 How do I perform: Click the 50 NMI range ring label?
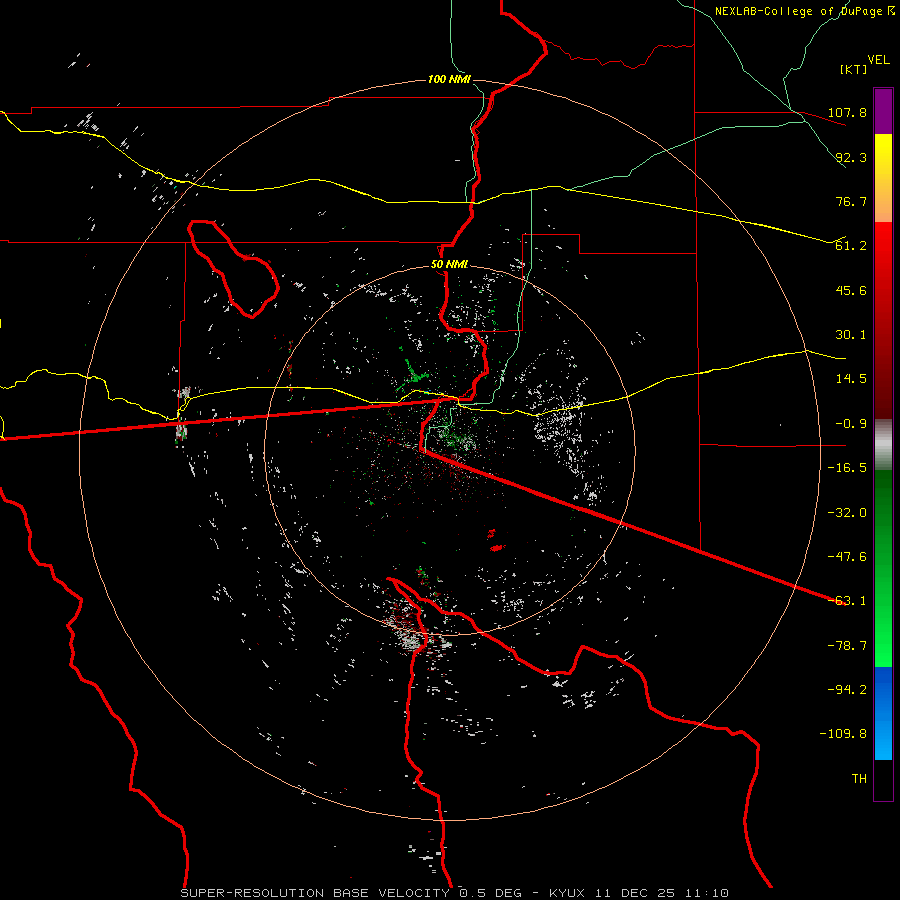click(x=449, y=264)
